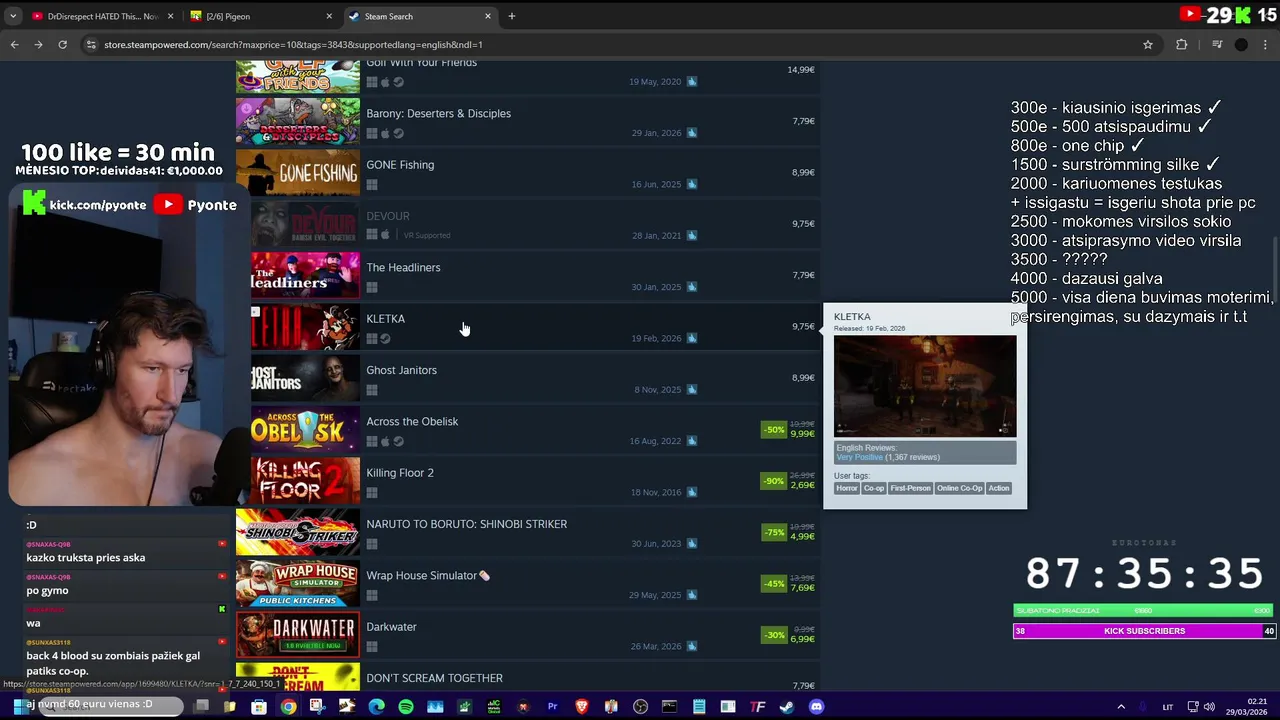Launch Microsoft Edge from the taskbar

(x=376, y=707)
